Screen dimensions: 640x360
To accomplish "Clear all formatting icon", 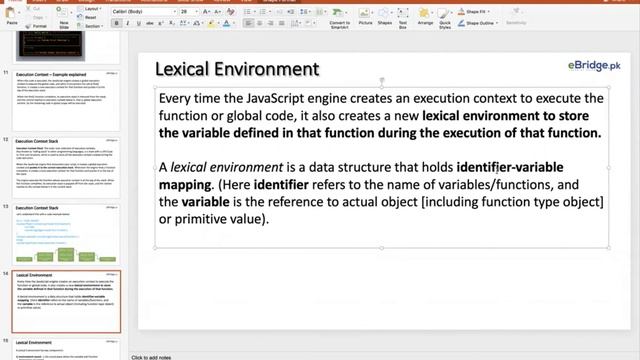I will click(231, 11).
